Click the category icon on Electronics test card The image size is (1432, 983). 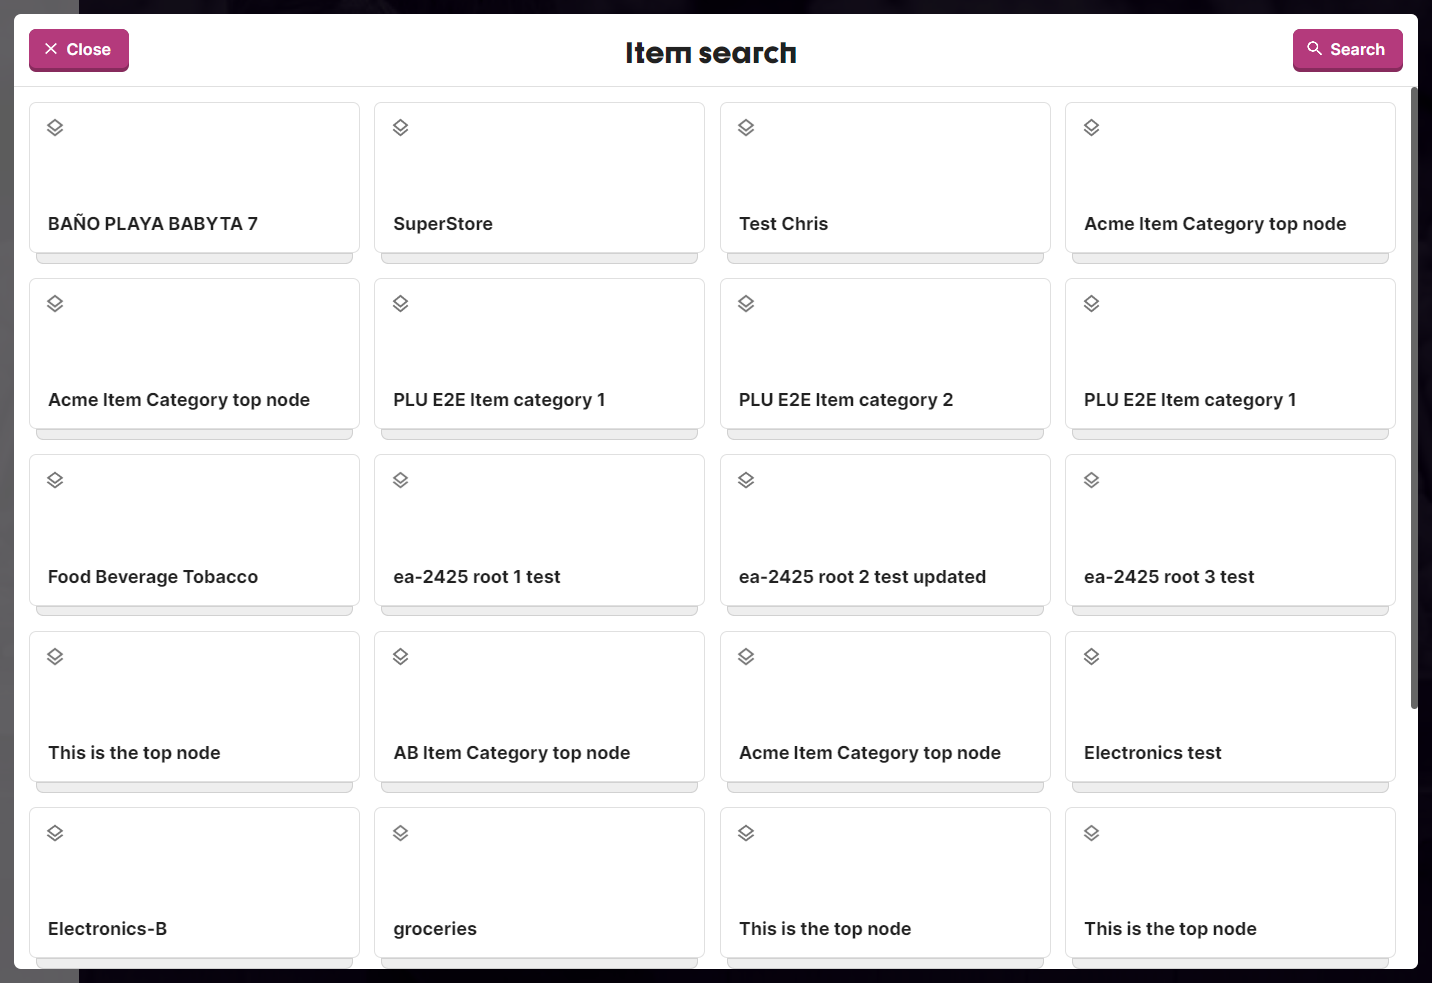click(1091, 656)
